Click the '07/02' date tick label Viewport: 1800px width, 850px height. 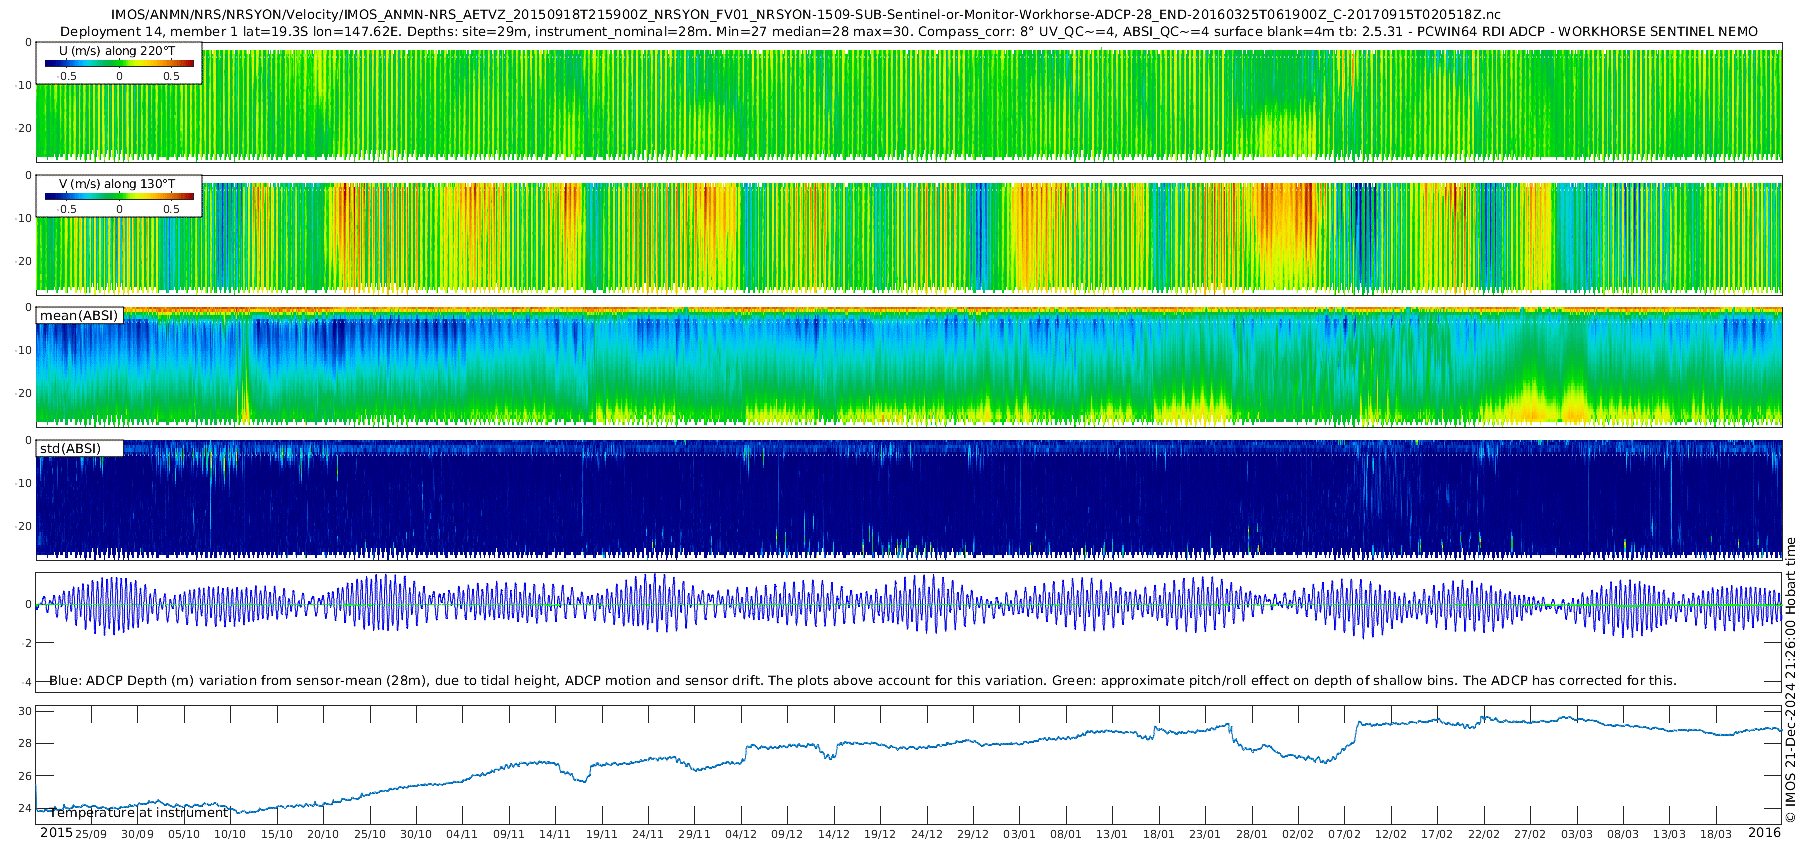tap(1345, 834)
